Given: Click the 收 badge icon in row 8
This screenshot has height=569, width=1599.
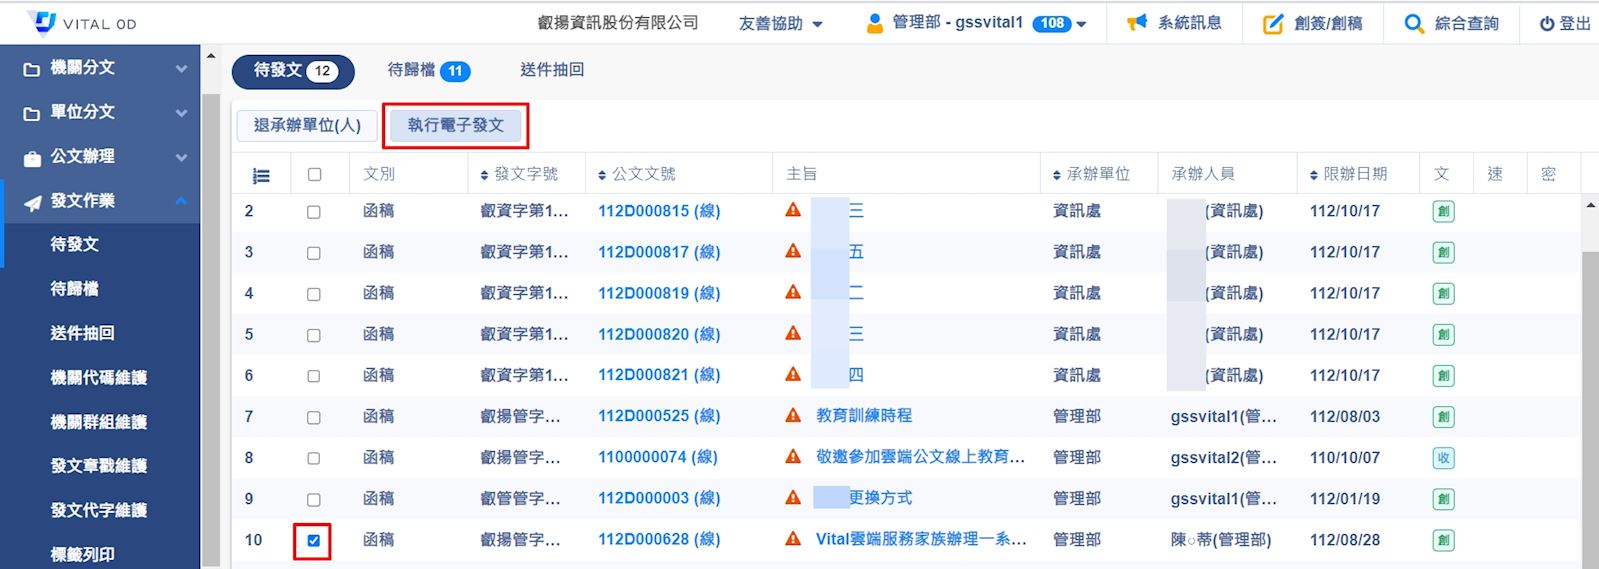Looking at the screenshot, I should (1443, 458).
